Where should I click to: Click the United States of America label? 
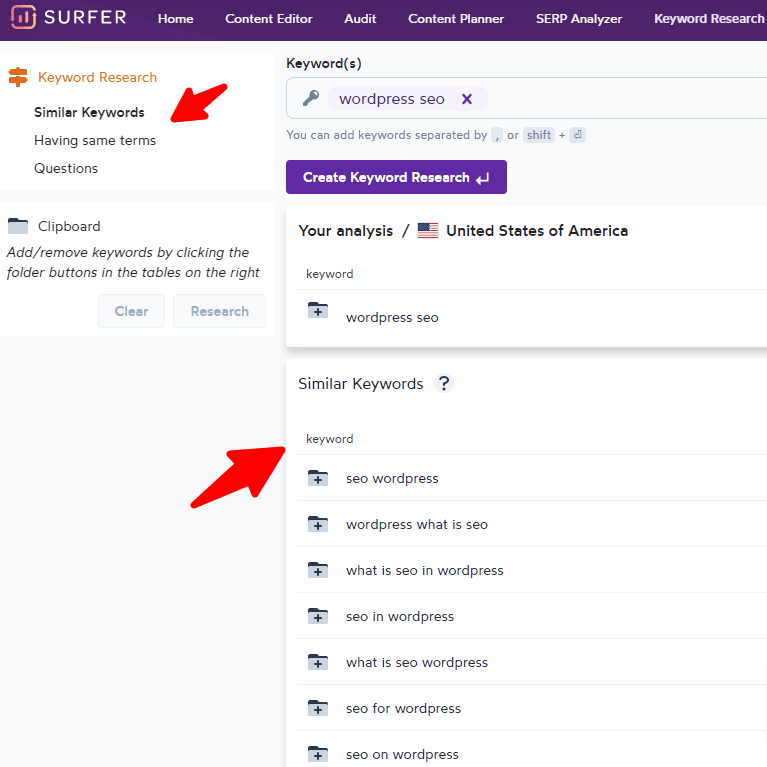coord(537,230)
